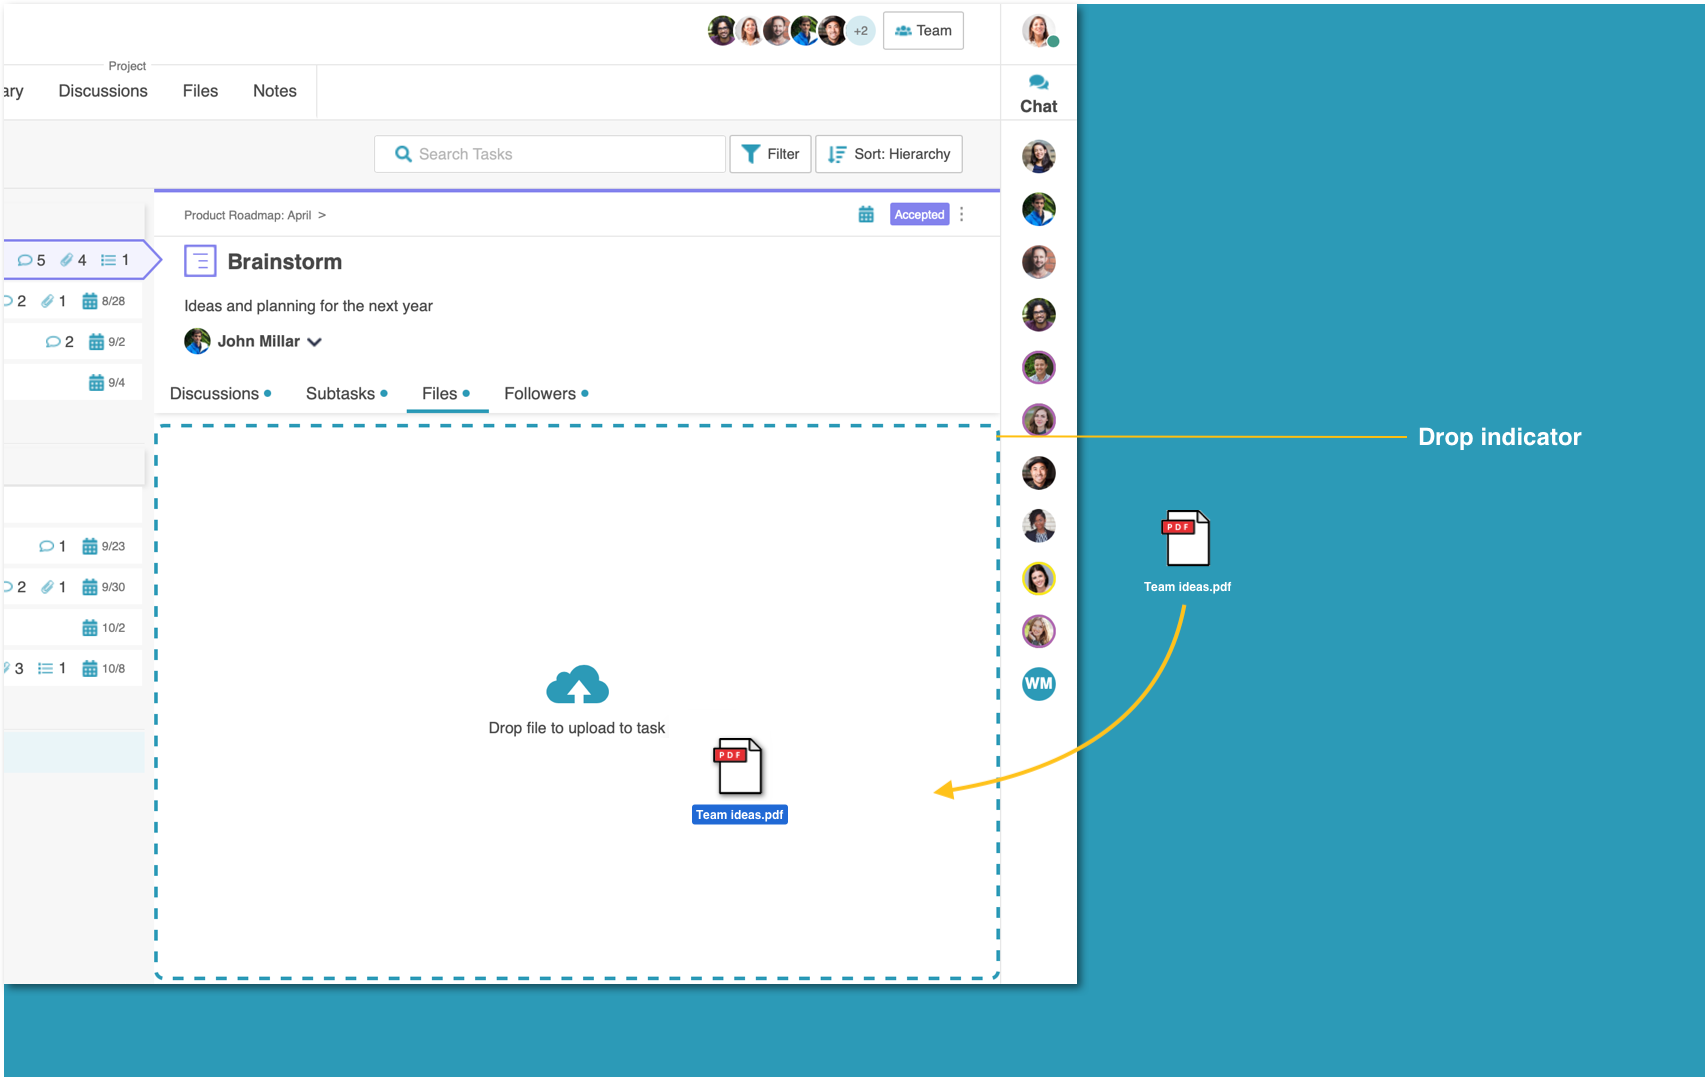Click the Accepted status badge
This screenshot has width=1705, height=1077.
point(919,215)
